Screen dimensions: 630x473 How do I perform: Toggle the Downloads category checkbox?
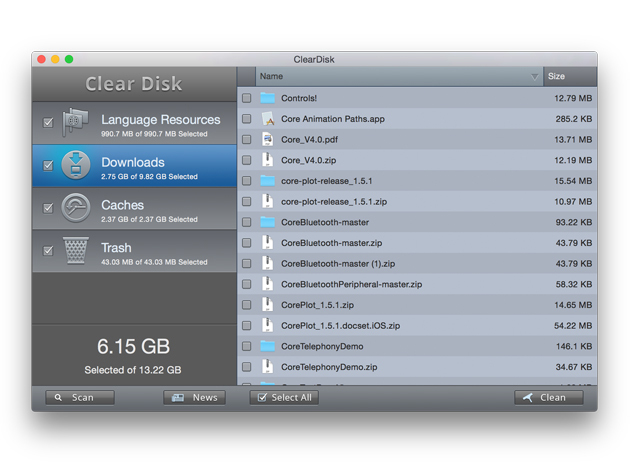tap(48, 165)
